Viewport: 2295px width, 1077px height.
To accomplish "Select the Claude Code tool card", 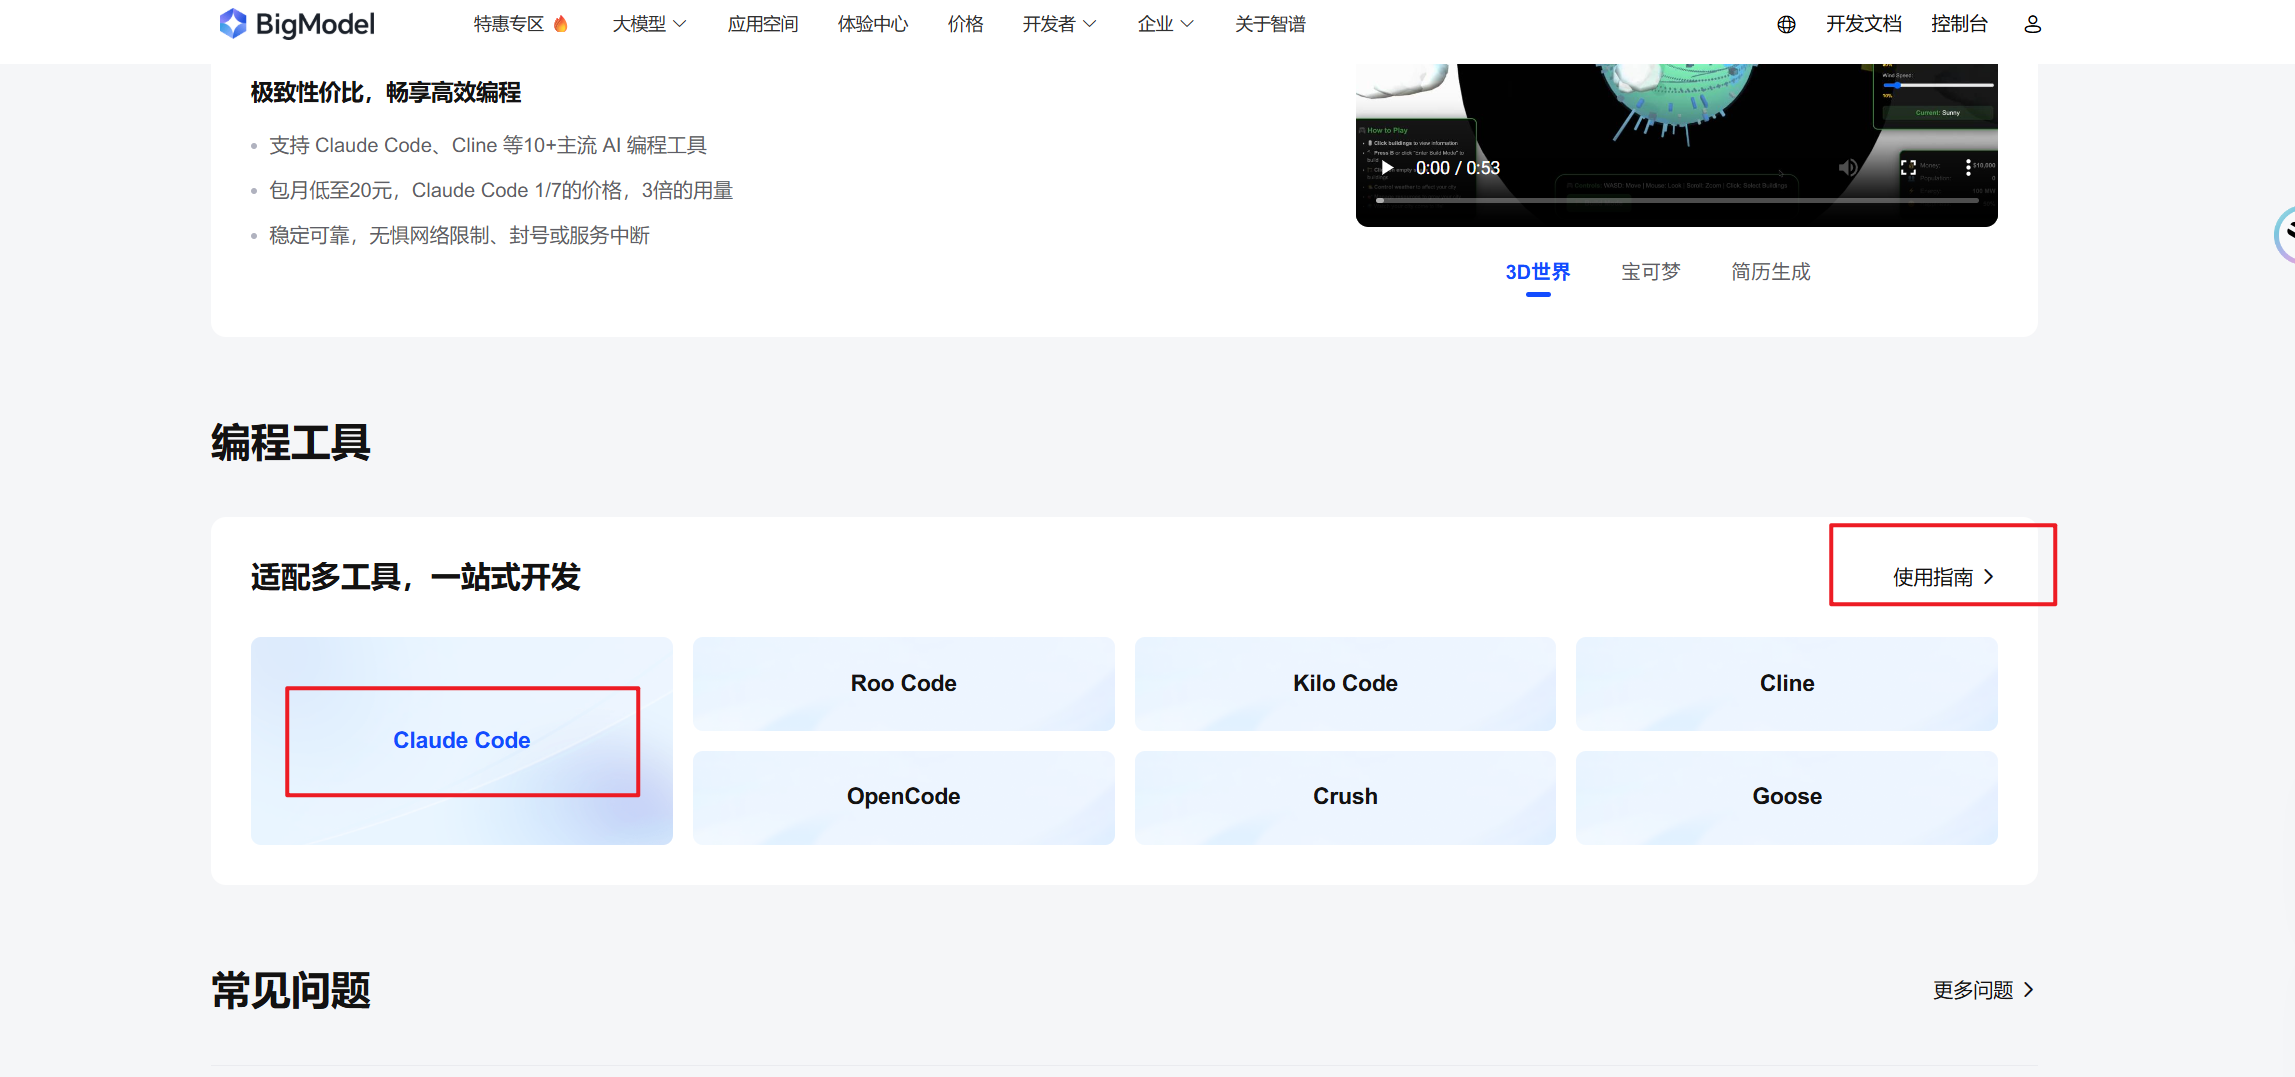I will coord(462,741).
